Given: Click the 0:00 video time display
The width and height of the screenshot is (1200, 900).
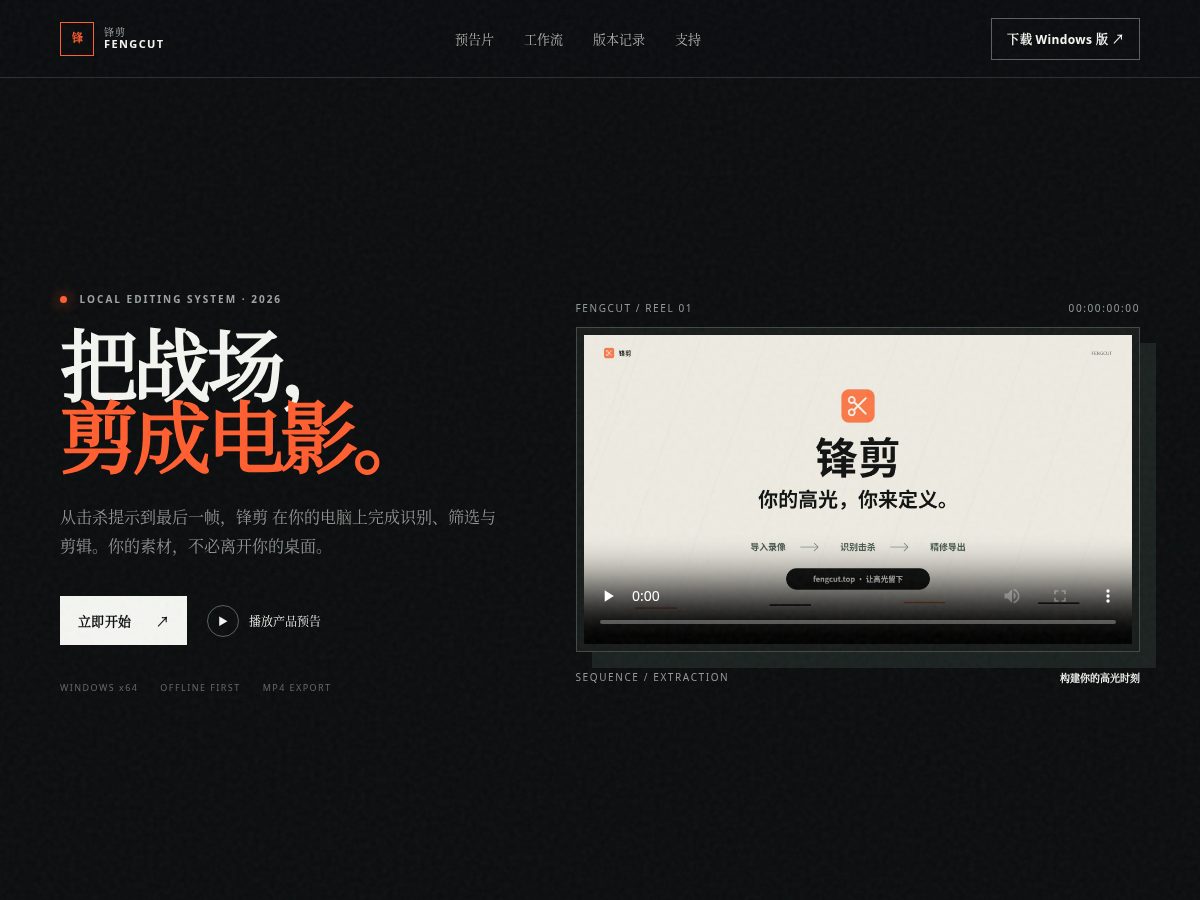Looking at the screenshot, I should click(646, 596).
